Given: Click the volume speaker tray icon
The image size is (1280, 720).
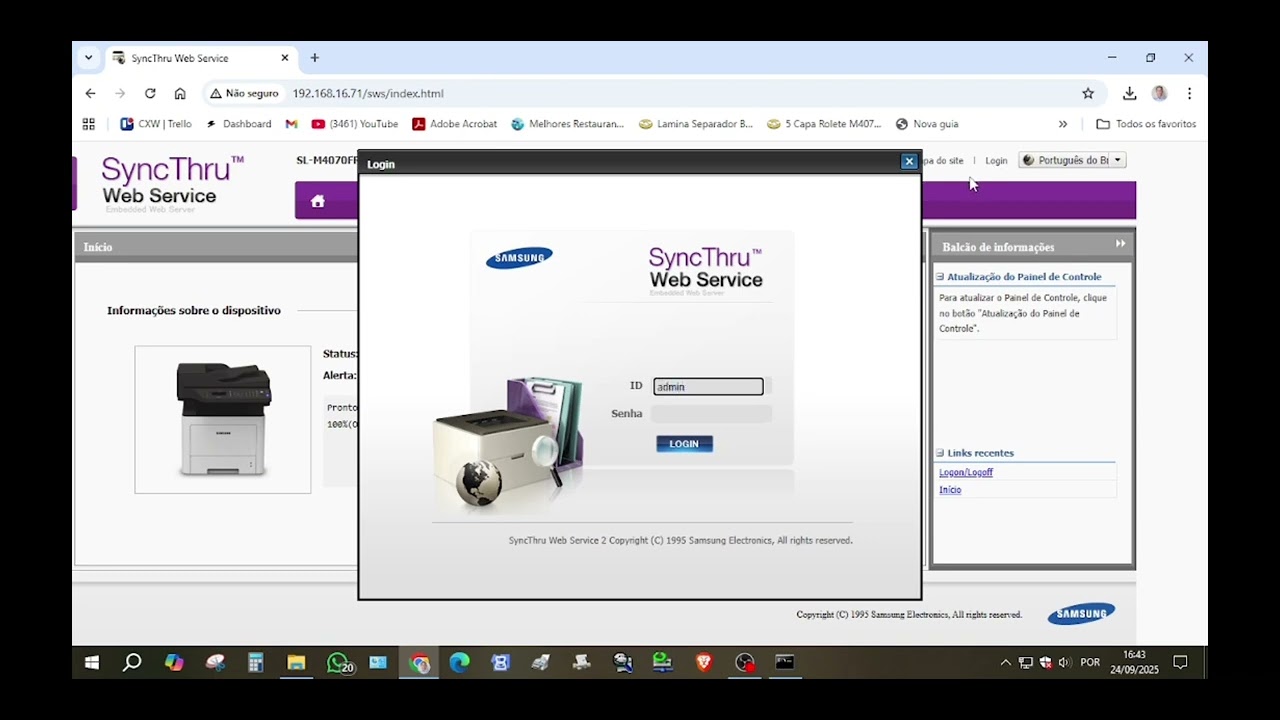Looking at the screenshot, I should (1064, 662).
